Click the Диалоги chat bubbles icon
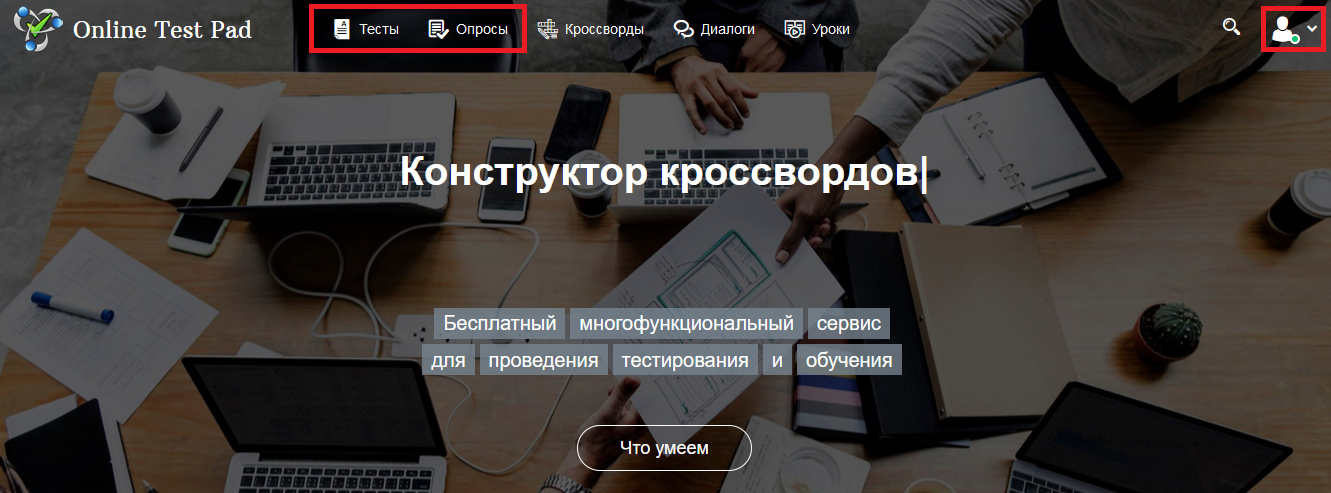 (684, 29)
